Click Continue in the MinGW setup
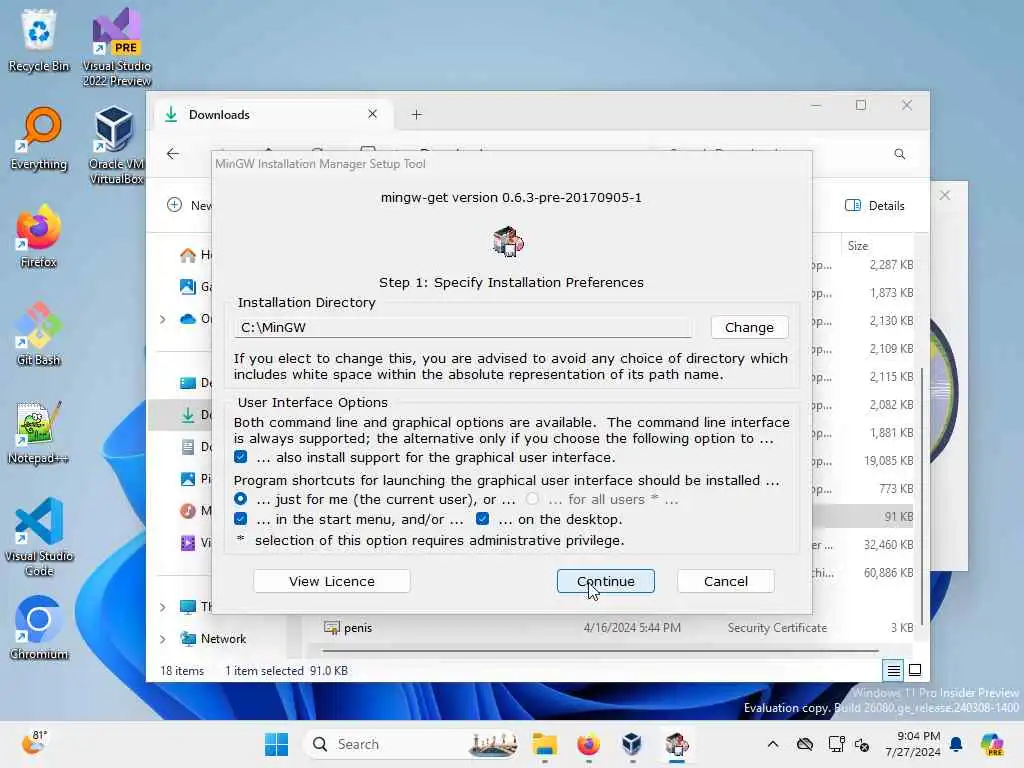This screenshot has width=1024, height=768. click(605, 581)
